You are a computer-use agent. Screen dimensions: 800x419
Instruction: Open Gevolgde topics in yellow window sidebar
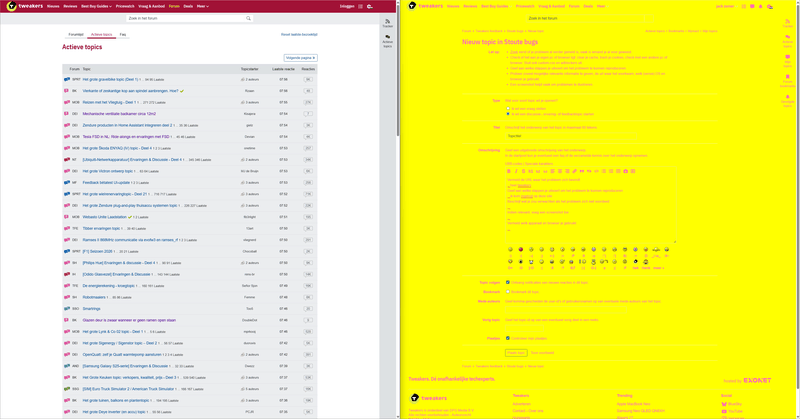(787, 101)
